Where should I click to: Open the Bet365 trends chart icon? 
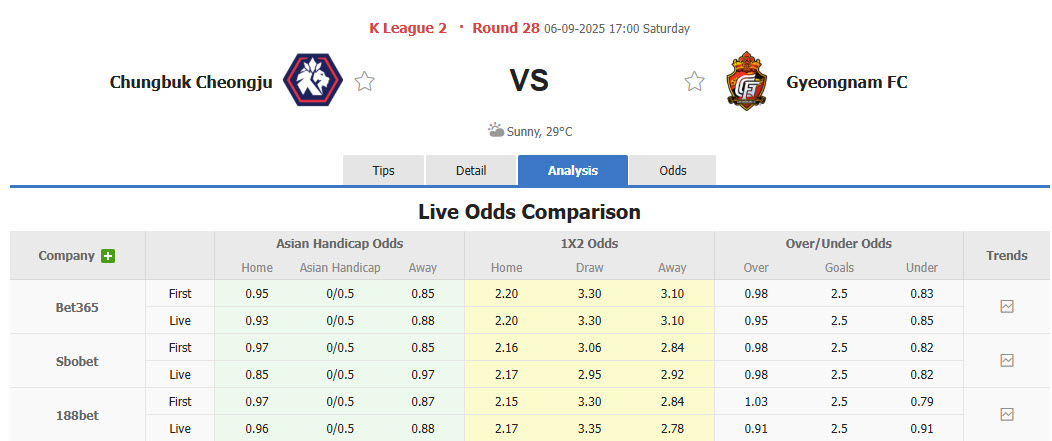click(1007, 307)
